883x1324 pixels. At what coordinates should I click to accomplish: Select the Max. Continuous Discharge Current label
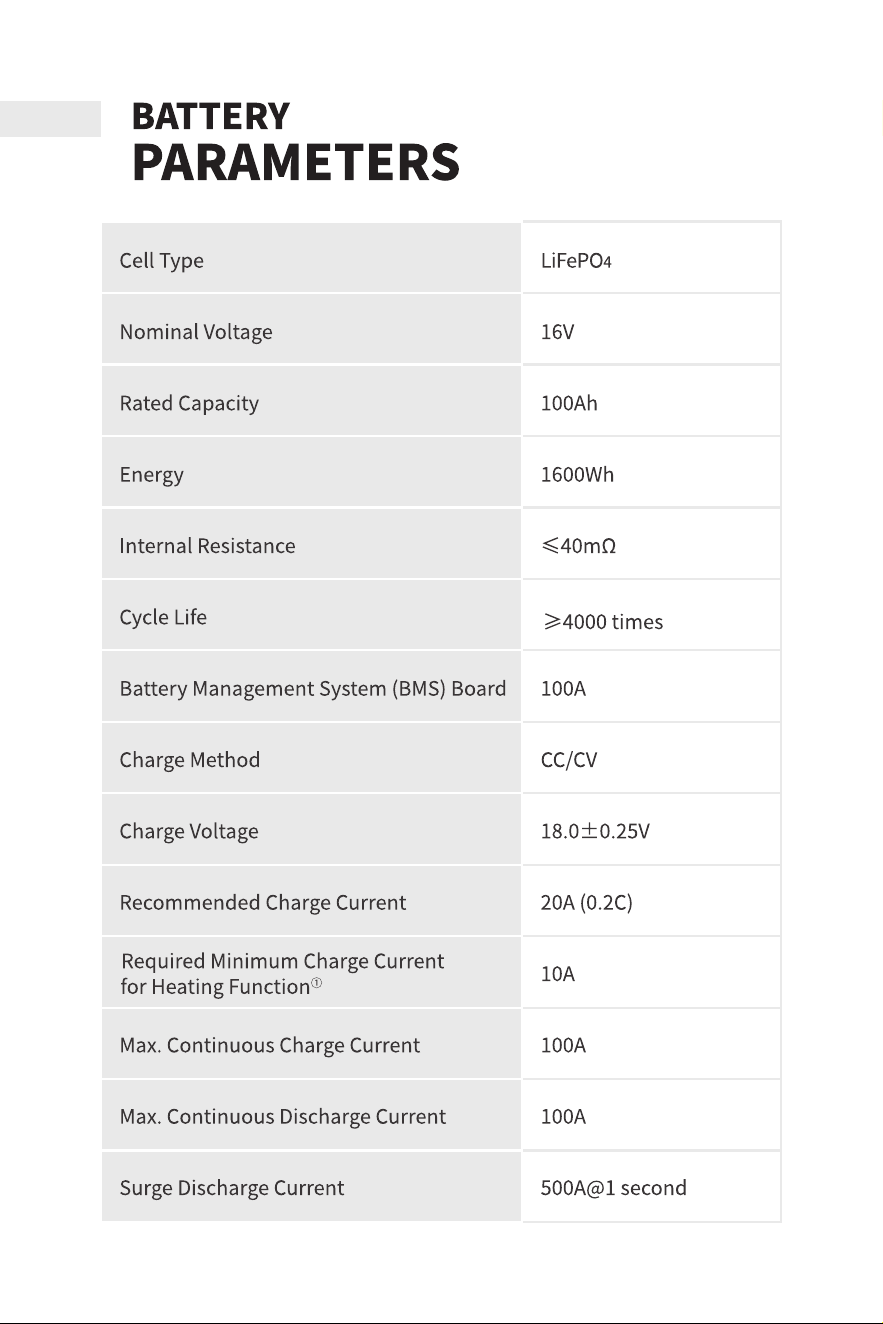(283, 1117)
